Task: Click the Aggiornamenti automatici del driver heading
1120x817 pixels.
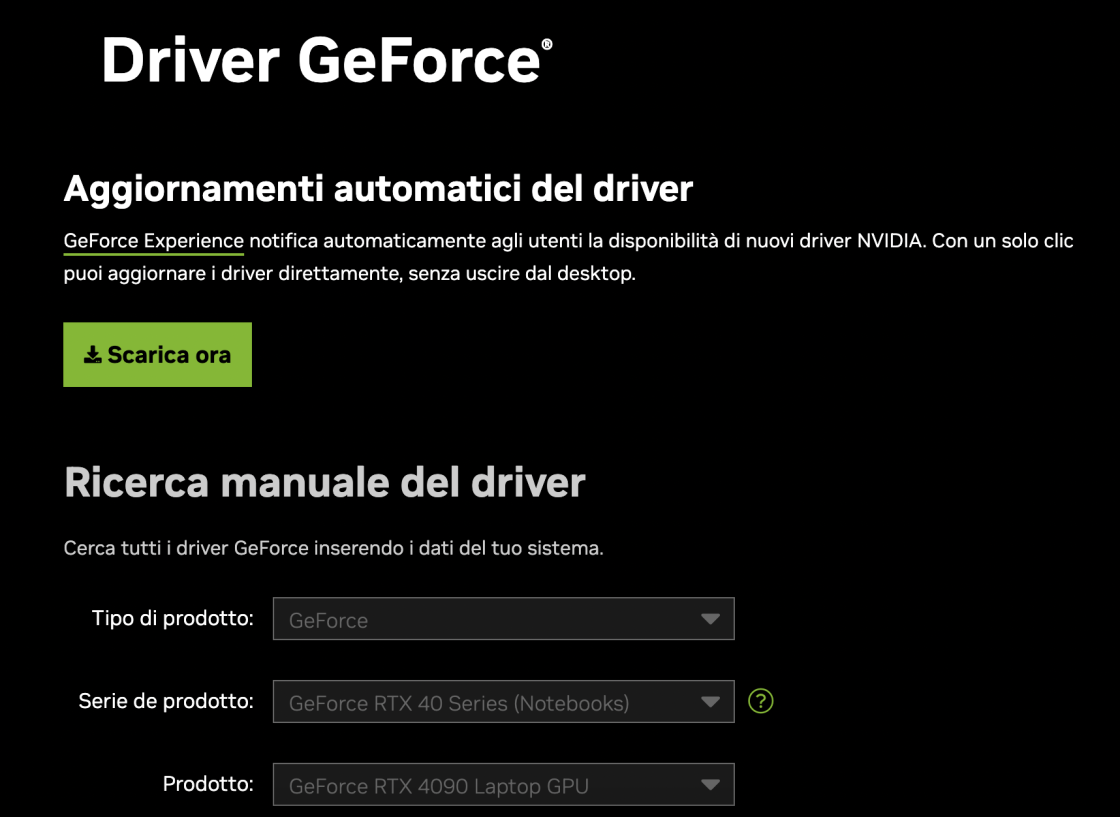Action: click(378, 188)
